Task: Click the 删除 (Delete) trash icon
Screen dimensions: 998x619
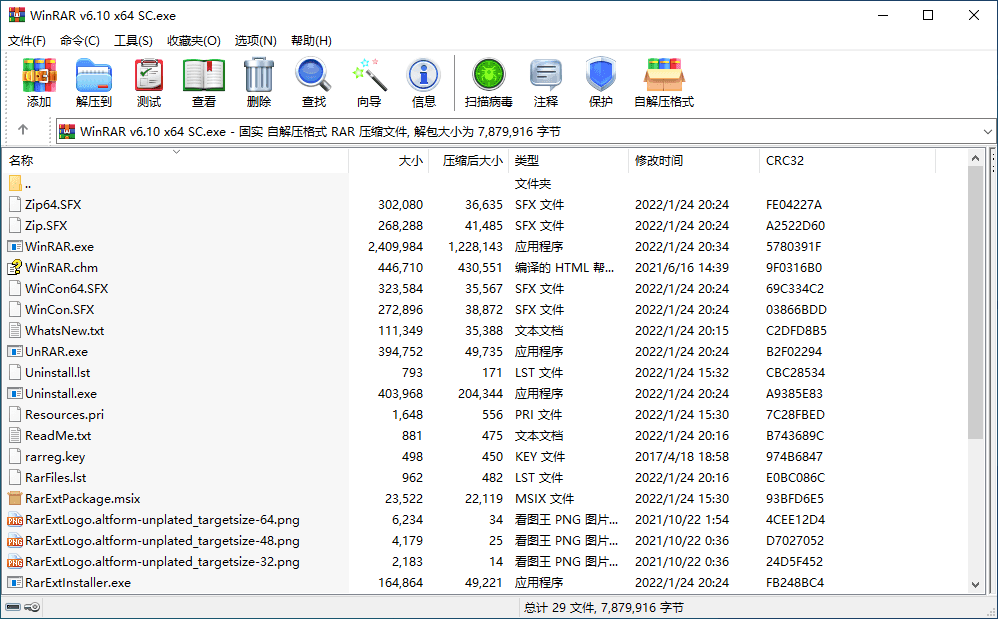Action: (x=259, y=75)
